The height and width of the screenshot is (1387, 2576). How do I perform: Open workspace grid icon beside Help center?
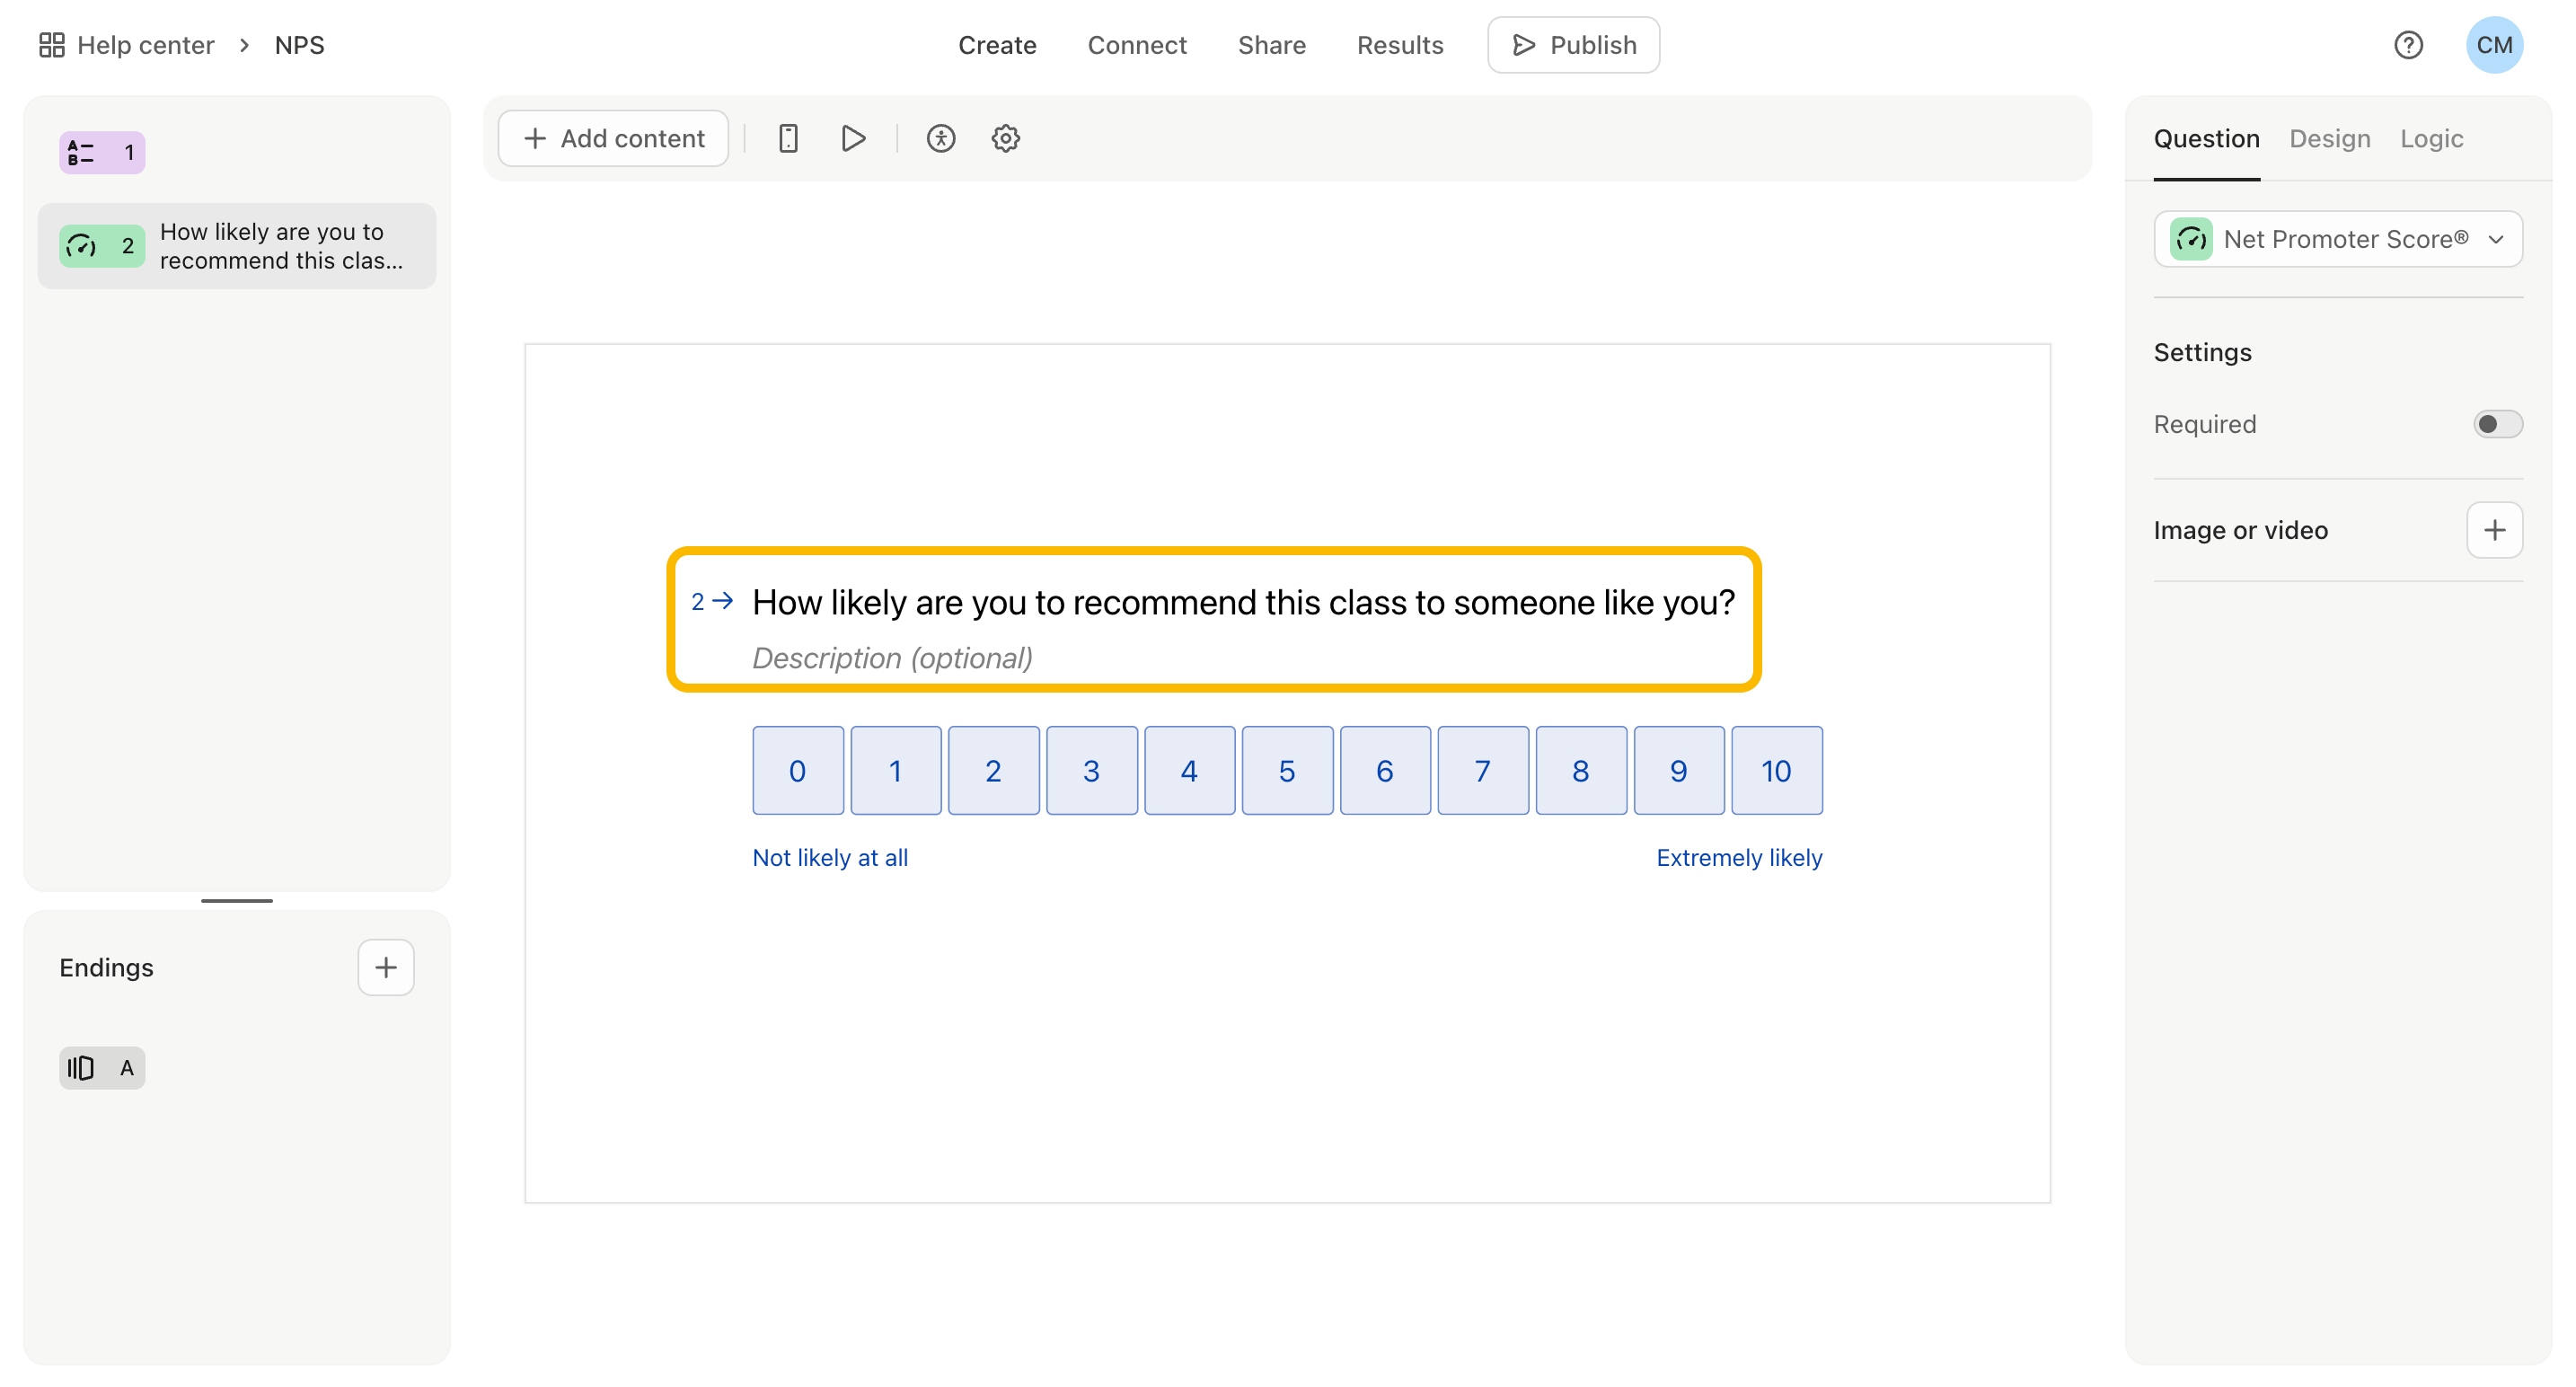click(x=51, y=45)
